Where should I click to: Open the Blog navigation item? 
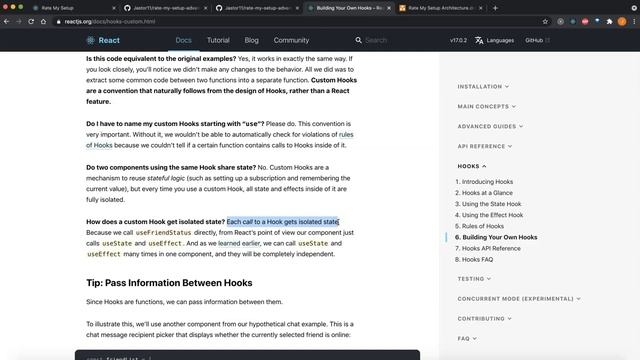click(251, 40)
